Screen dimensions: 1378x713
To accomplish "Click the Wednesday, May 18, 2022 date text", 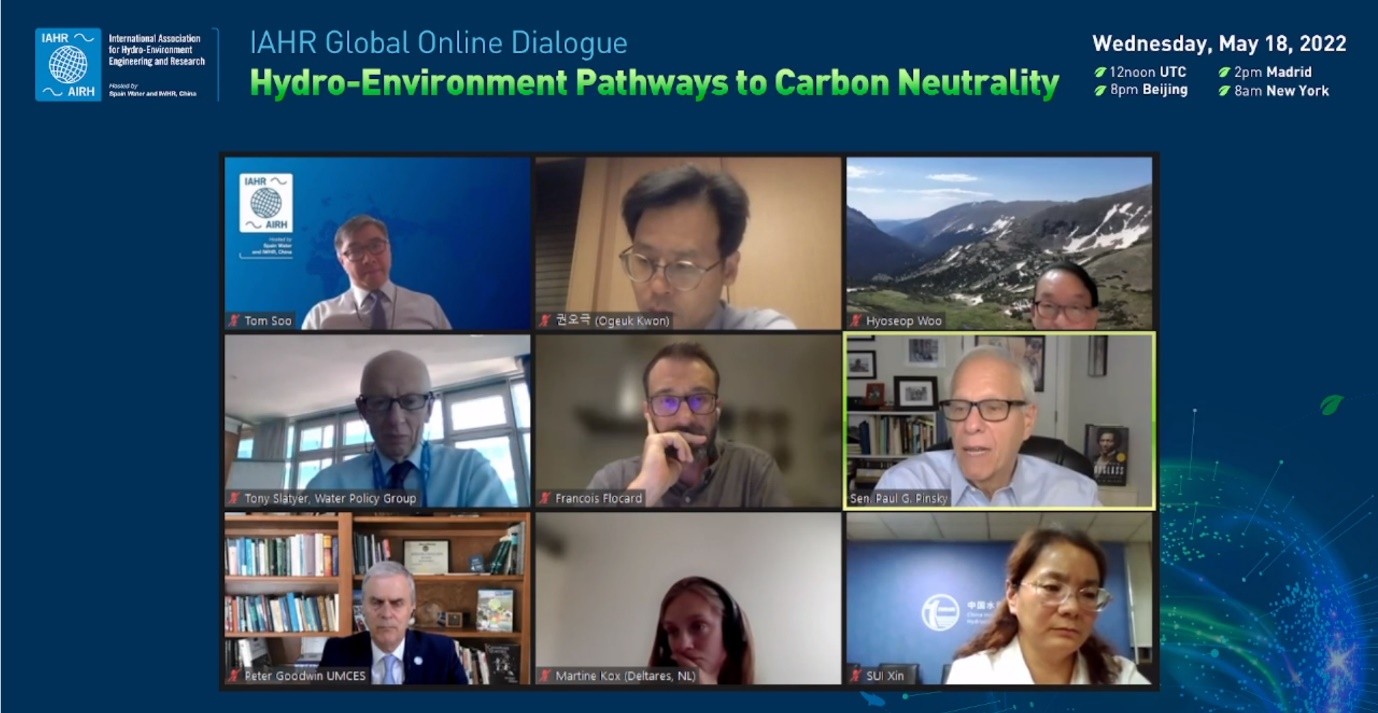I will click(1219, 44).
